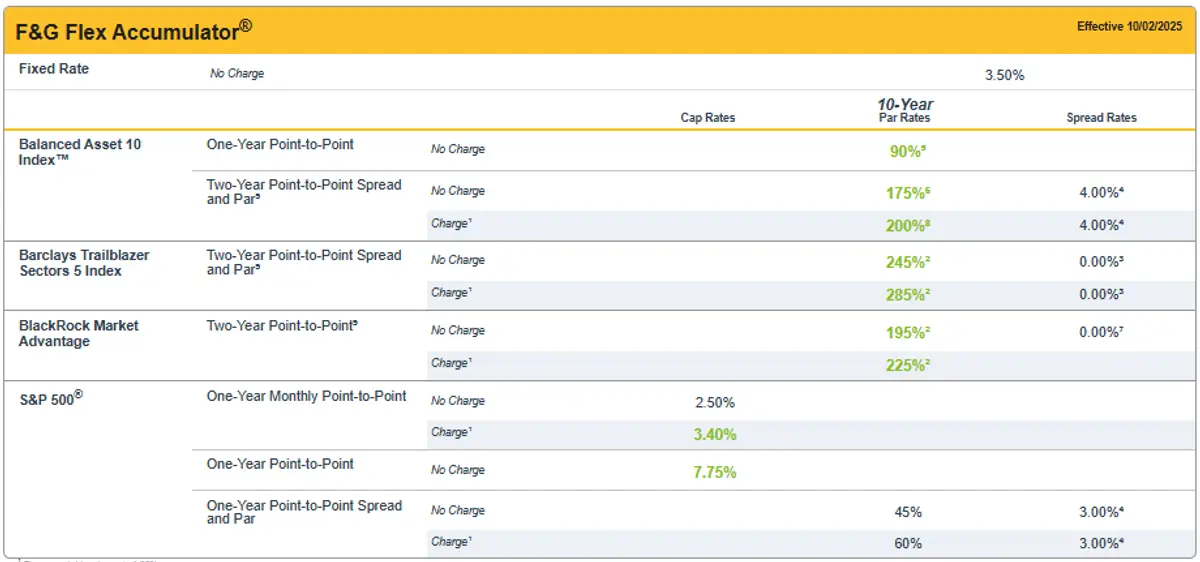Select the Balanced Asset 10 Index label

pos(80,152)
